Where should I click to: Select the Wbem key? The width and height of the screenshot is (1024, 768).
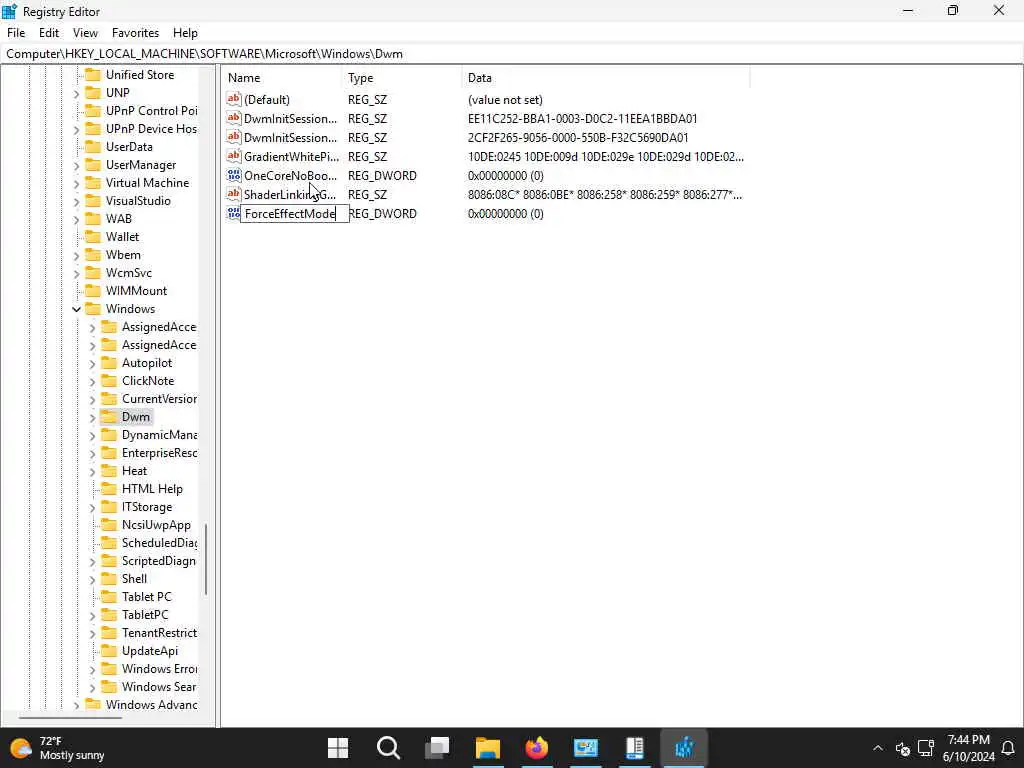click(x=123, y=255)
